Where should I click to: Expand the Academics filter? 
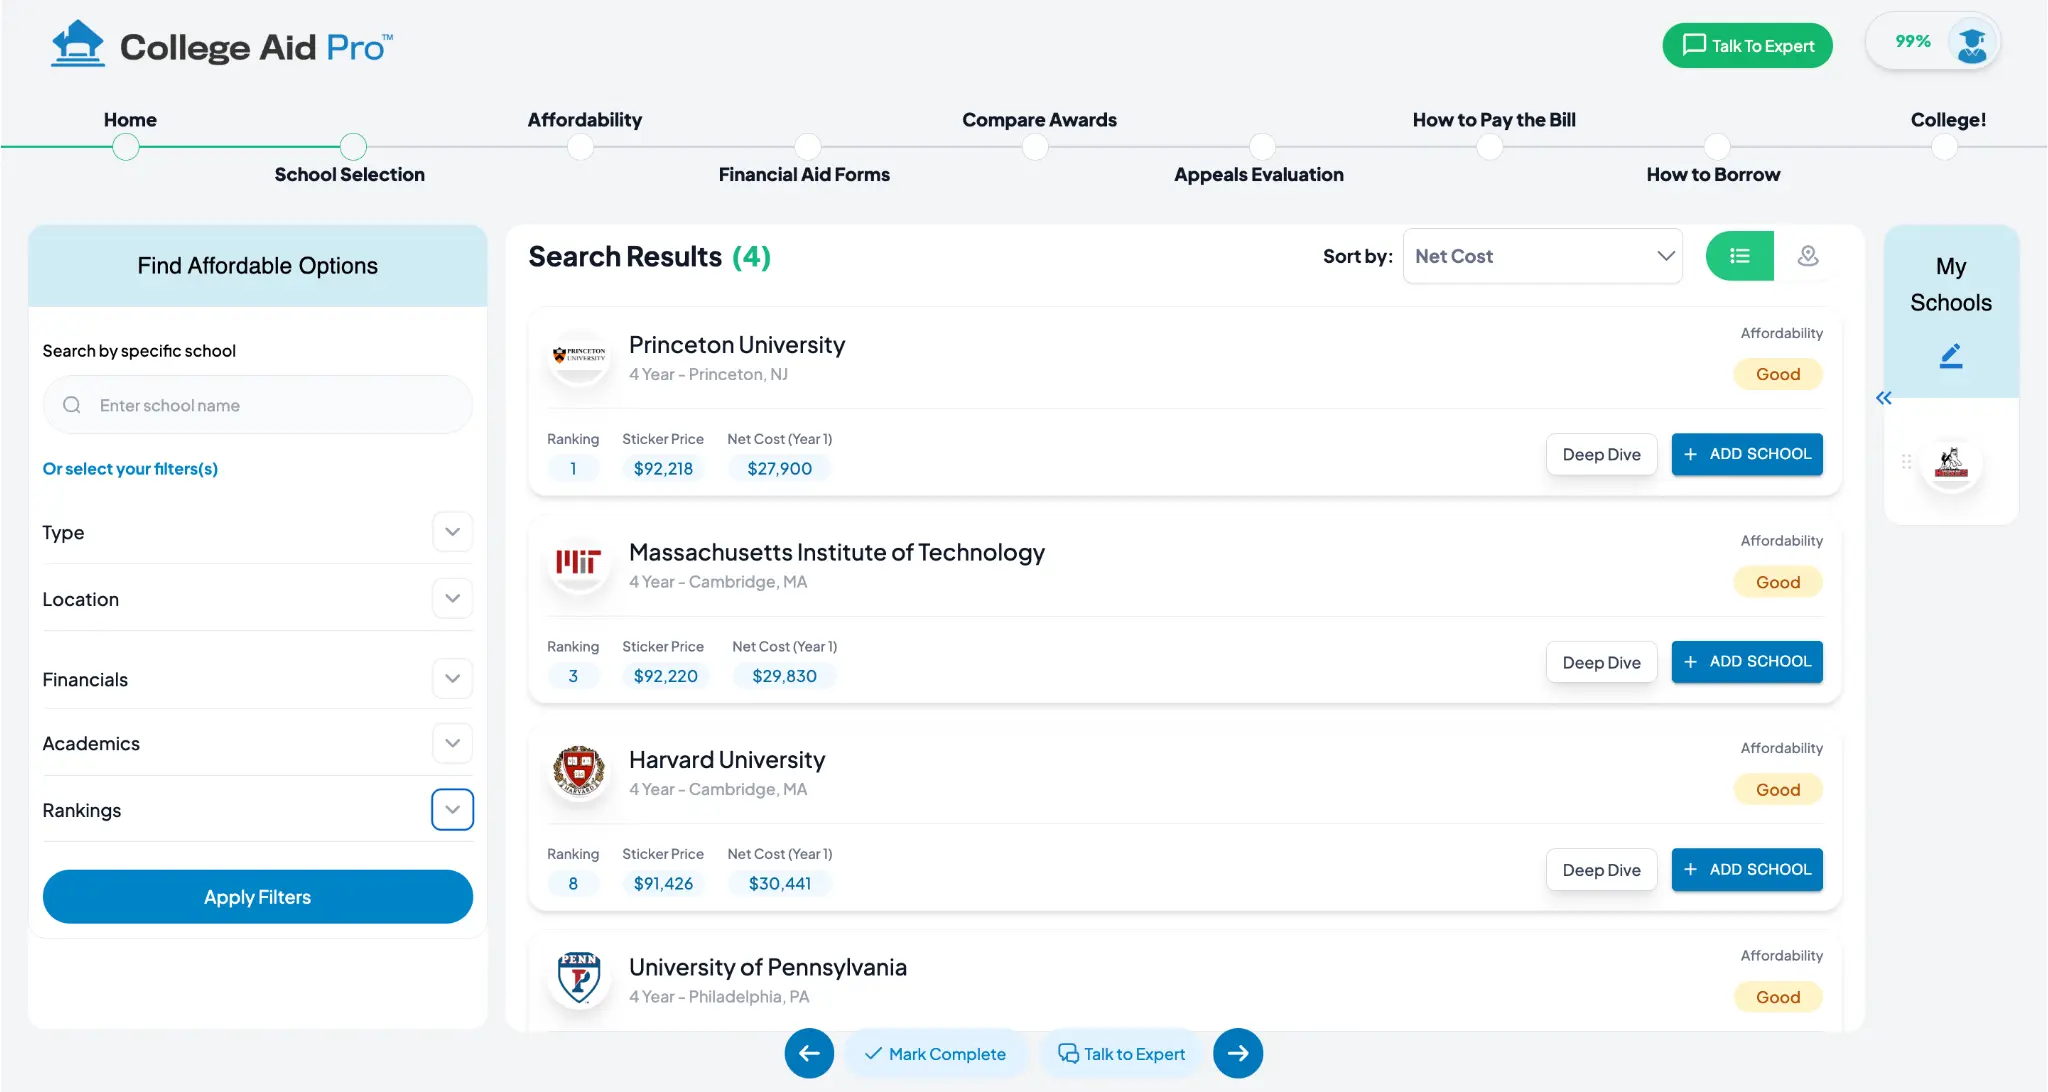(x=452, y=743)
